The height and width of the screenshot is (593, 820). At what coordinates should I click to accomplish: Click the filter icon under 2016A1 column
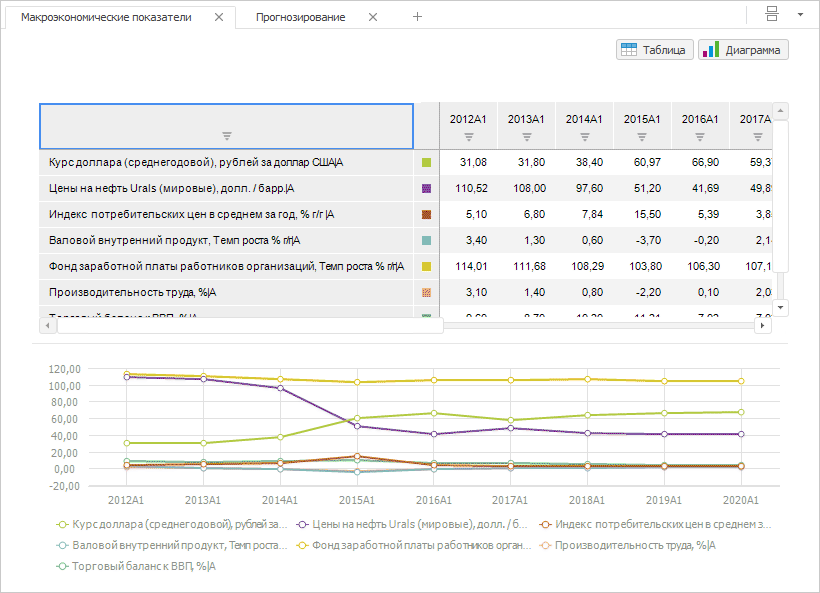coord(700,136)
